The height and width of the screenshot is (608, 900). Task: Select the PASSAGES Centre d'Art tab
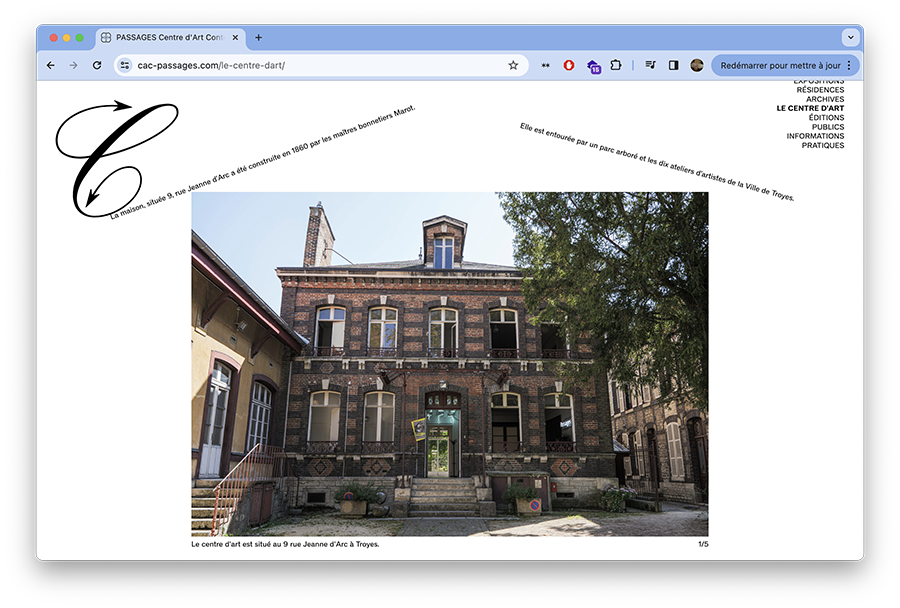click(170, 38)
